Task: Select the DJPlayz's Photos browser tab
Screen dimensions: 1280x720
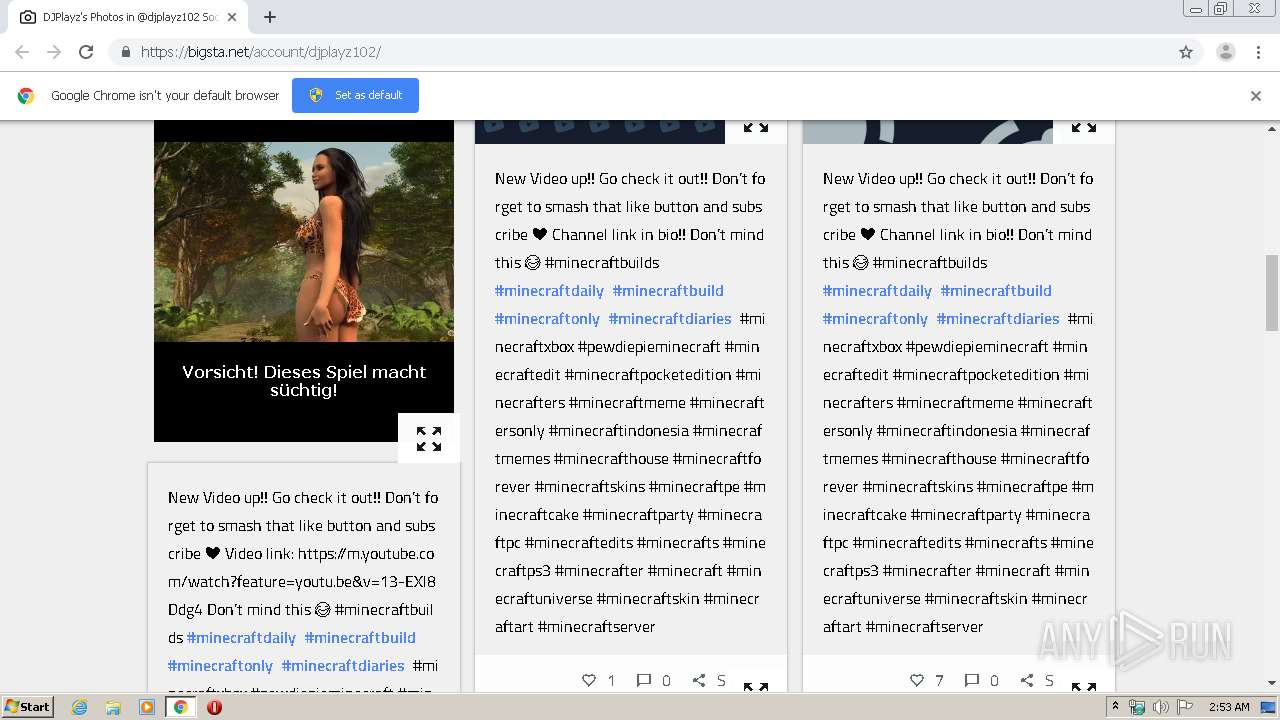Action: [x=127, y=17]
